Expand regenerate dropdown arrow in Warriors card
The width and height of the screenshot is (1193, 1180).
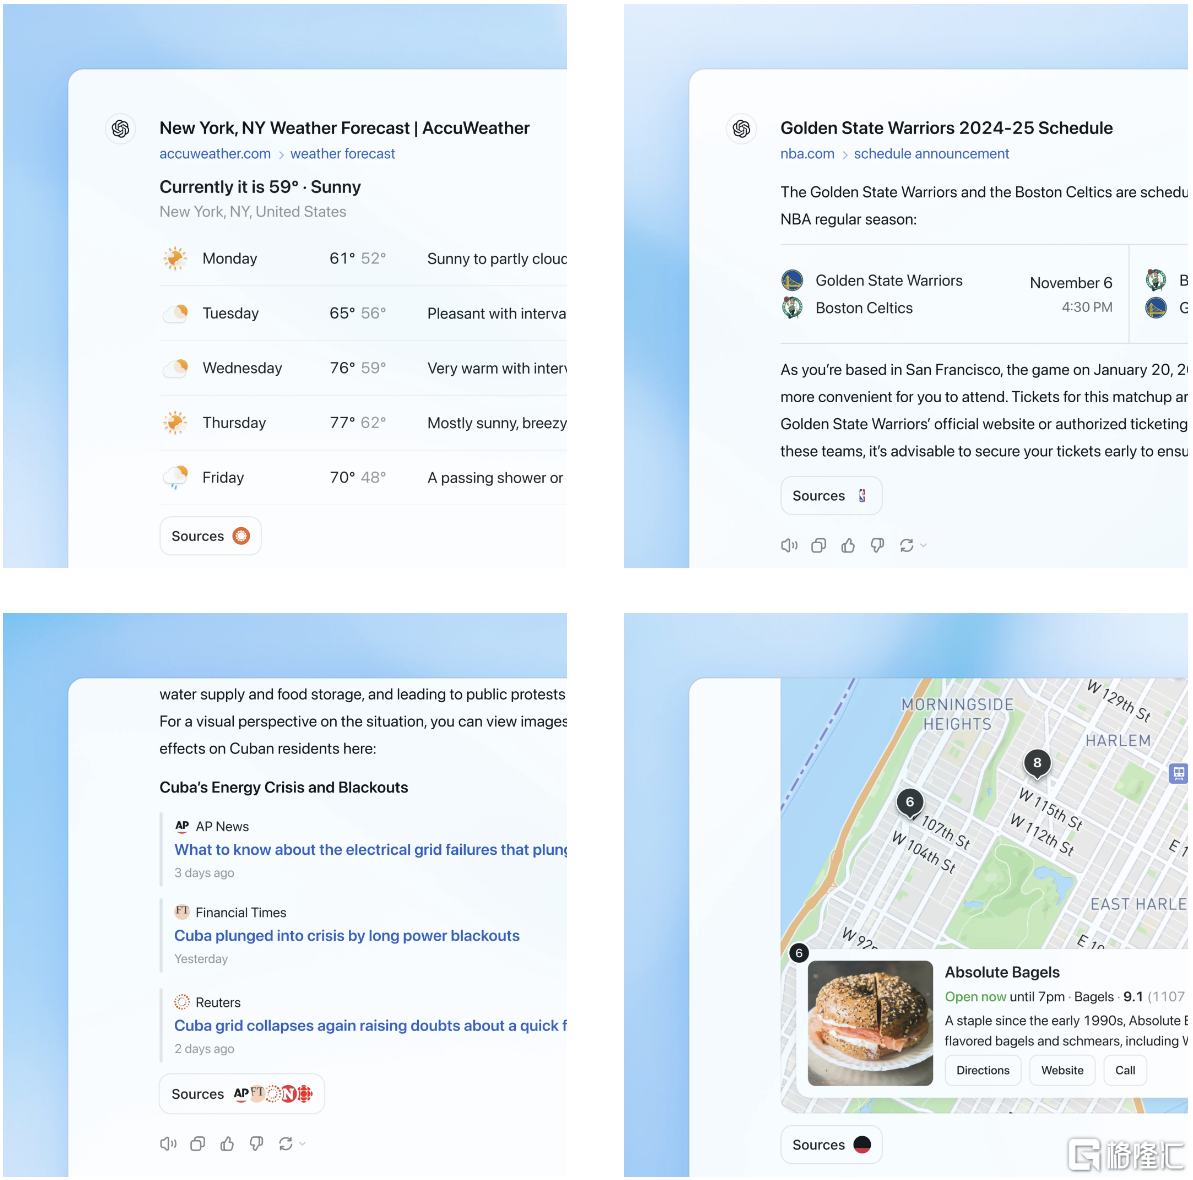(x=924, y=545)
